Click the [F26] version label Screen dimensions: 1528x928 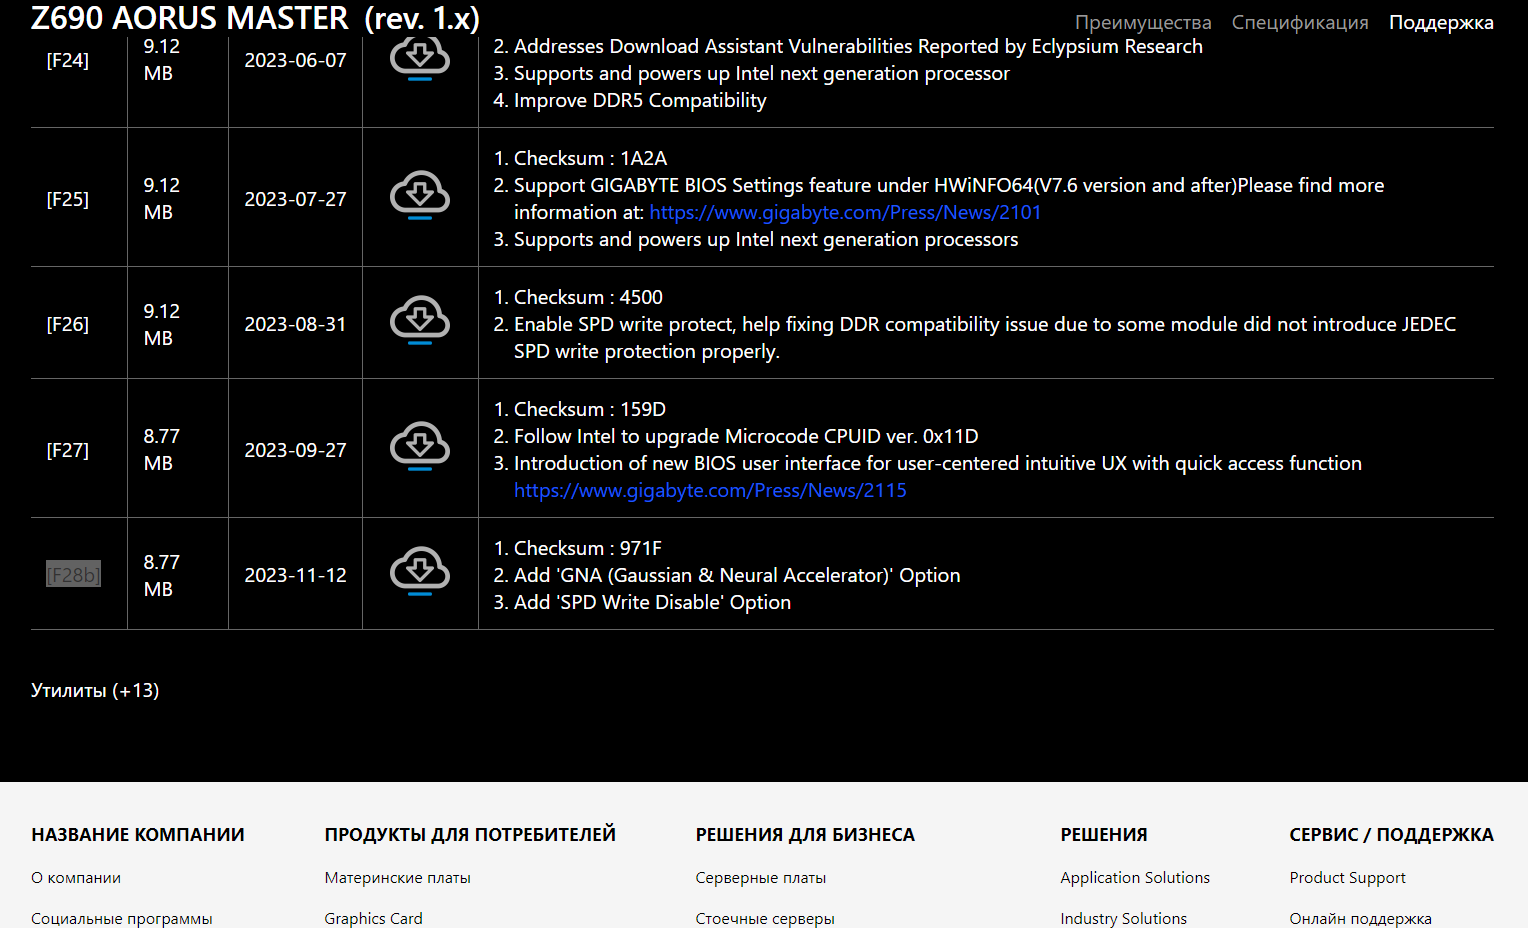point(68,324)
